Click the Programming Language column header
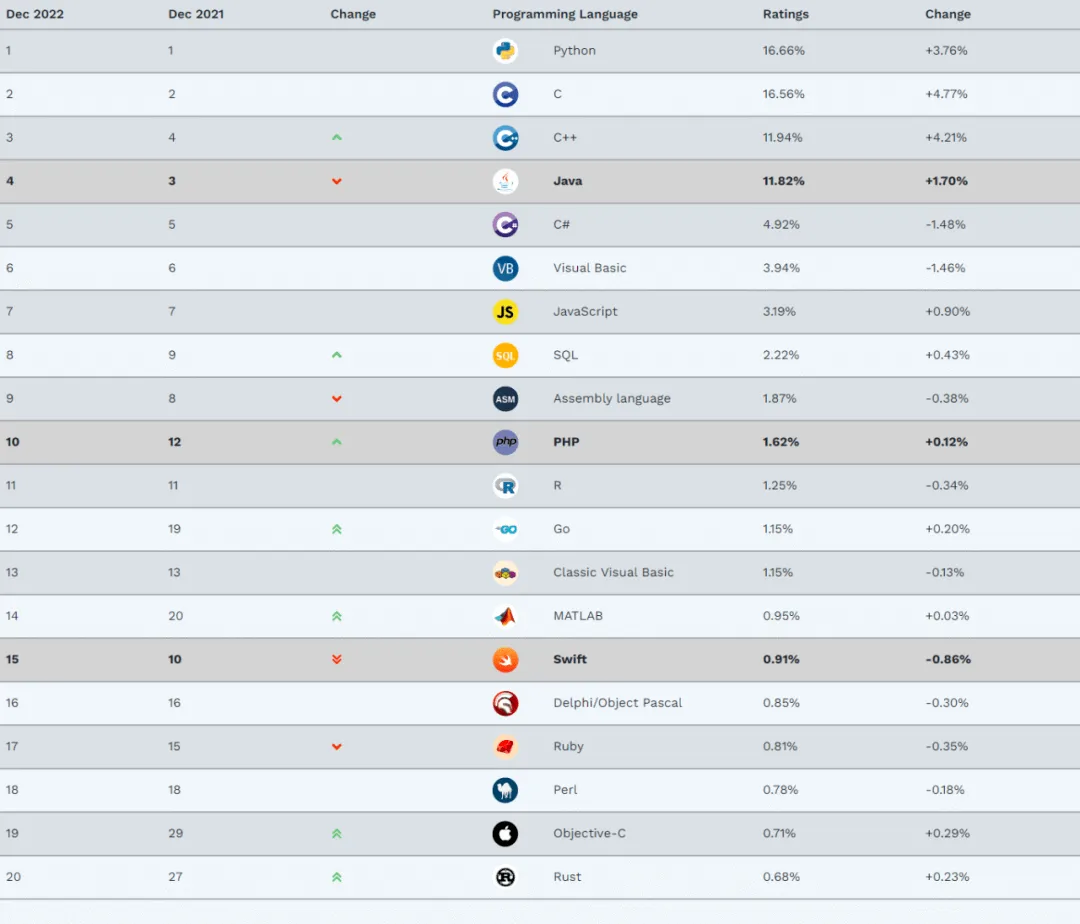The height and width of the screenshot is (924, 1080). (x=564, y=14)
